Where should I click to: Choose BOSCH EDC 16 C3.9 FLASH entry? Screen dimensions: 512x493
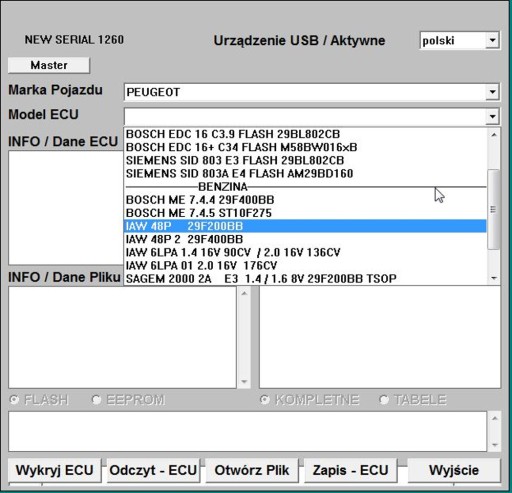(x=305, y=134)
